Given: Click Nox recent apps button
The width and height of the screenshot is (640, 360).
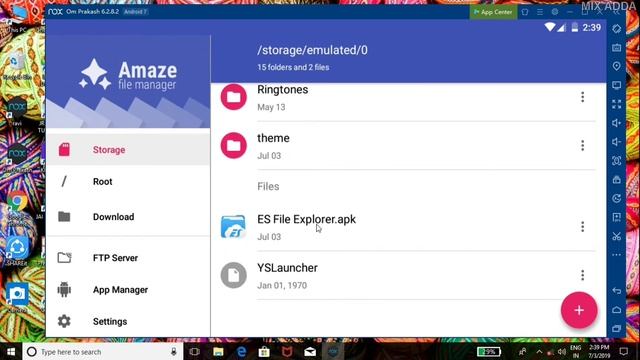Looking at the screenshot, I should click(616, 329).
